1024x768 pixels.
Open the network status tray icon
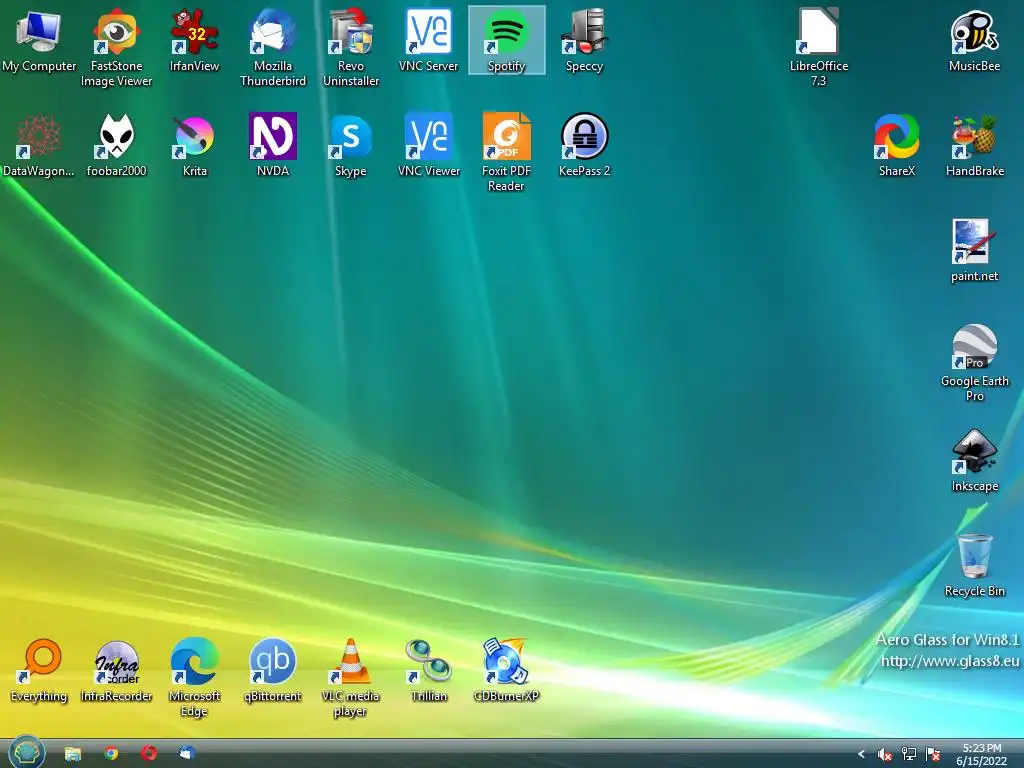(x=908, y=754)
